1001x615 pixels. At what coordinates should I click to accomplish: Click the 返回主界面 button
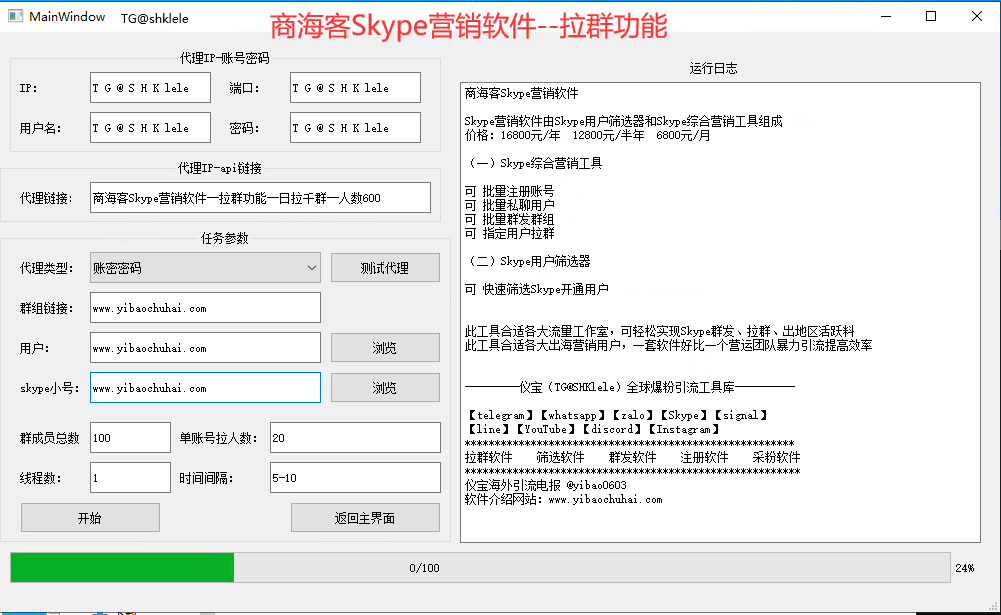pos(365,517)
